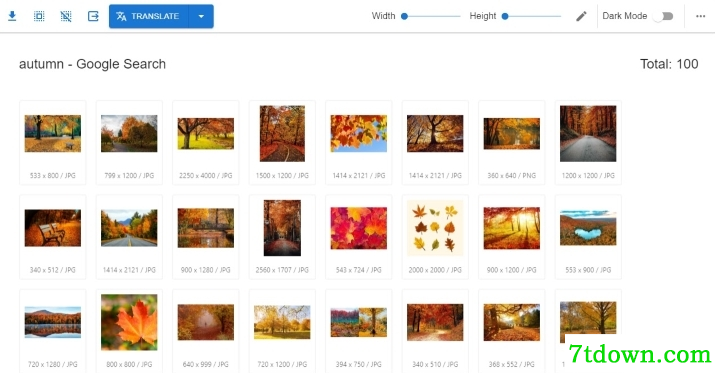Click the select all images icon
The height and width of the screenshot is (373, 715).
point(39,16)
